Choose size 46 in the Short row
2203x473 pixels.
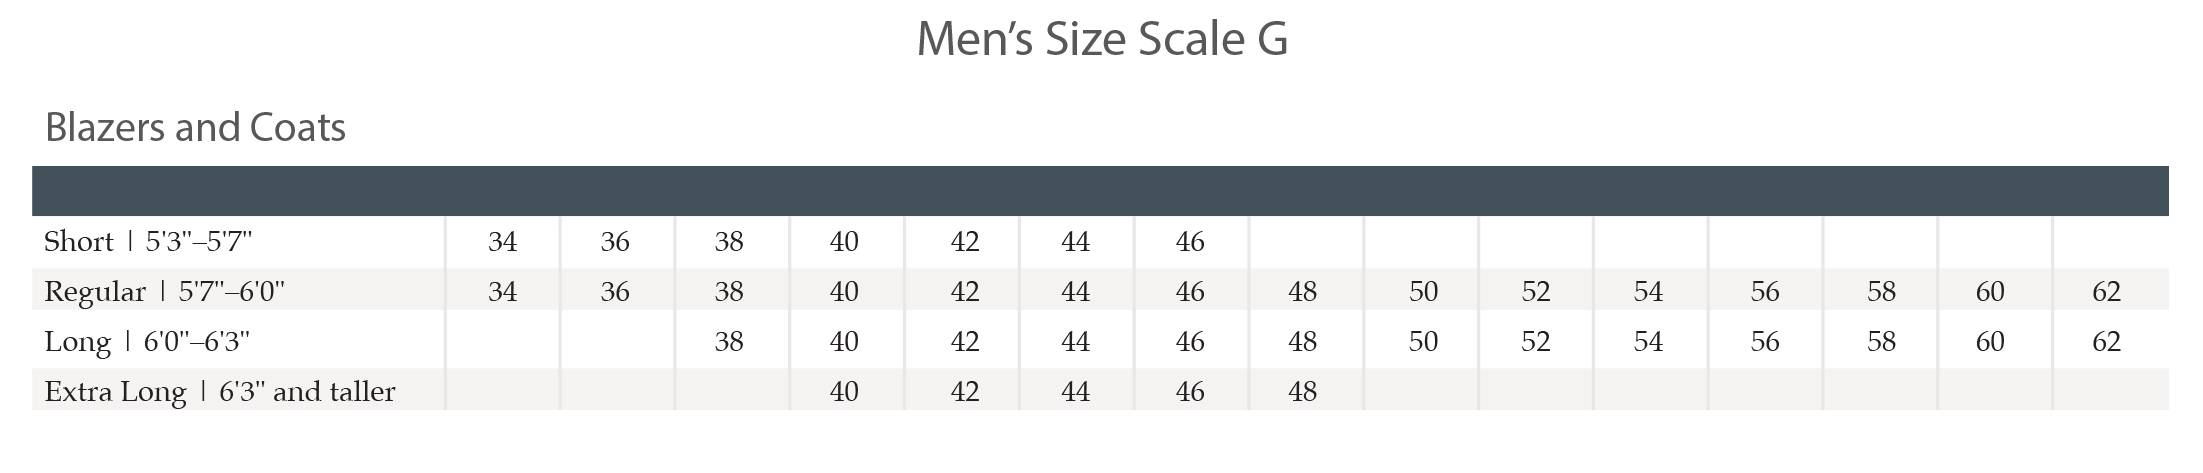pyautogui.click(x=1189, y=242)
